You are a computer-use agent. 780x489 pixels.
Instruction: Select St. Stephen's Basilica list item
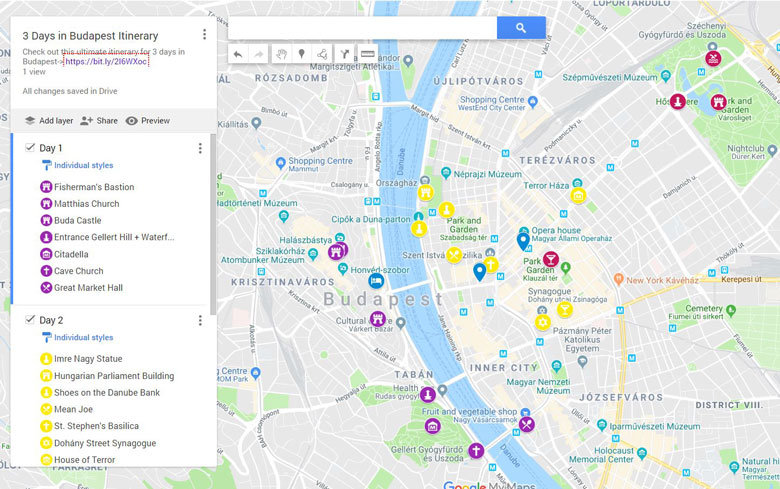pyautogui.click(x=96, y=426)
